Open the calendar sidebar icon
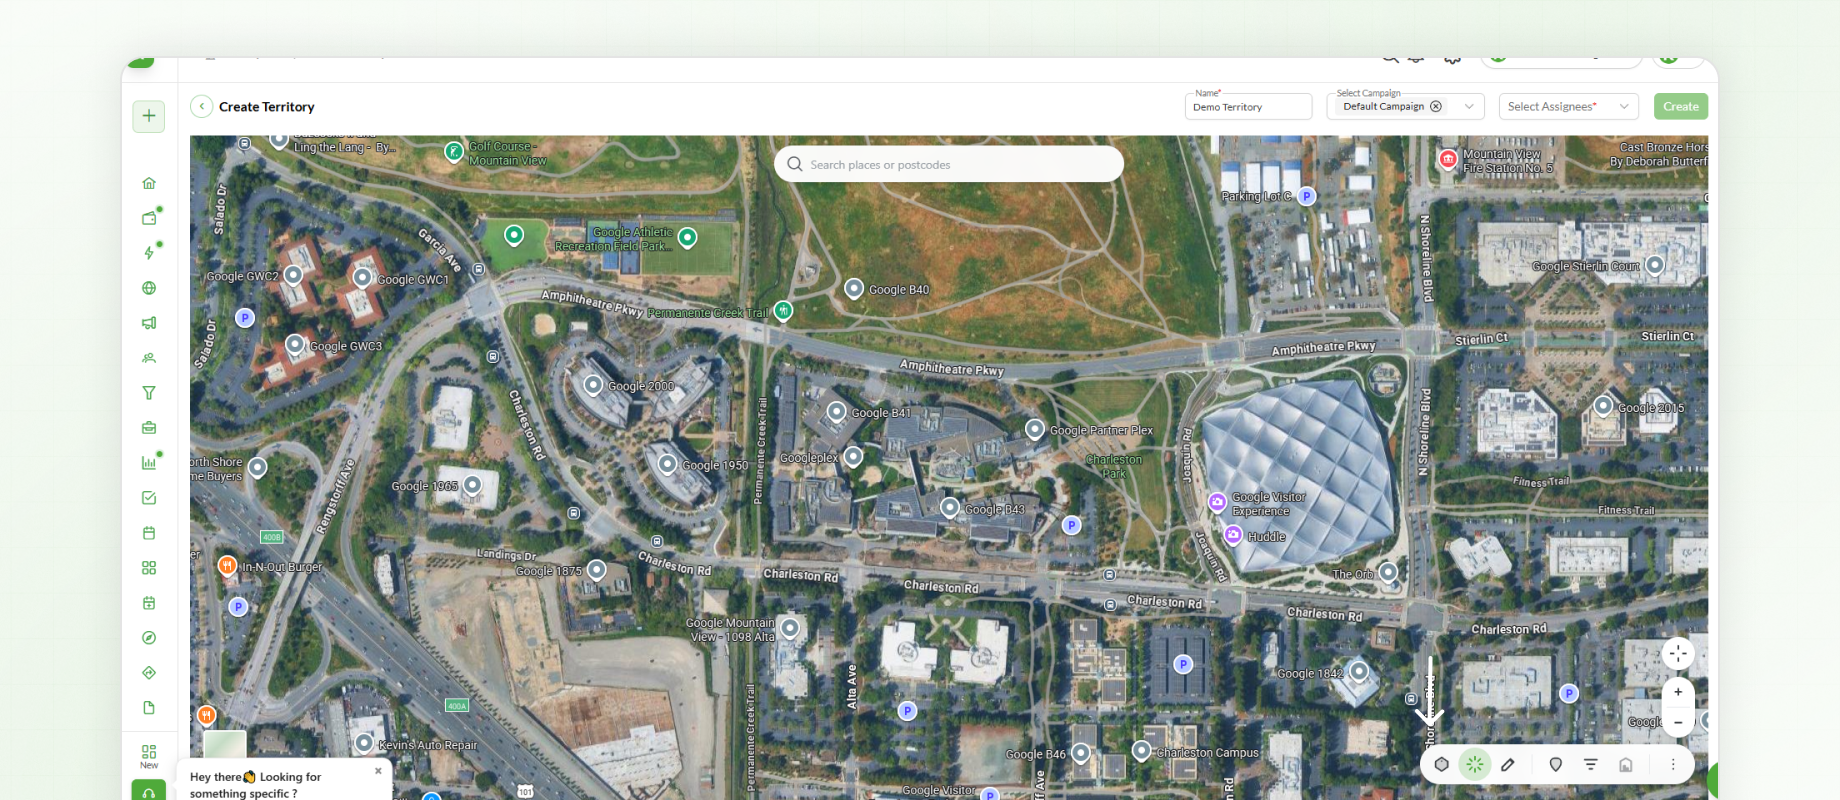The image size is (1840, 800). tap(149, 533)
